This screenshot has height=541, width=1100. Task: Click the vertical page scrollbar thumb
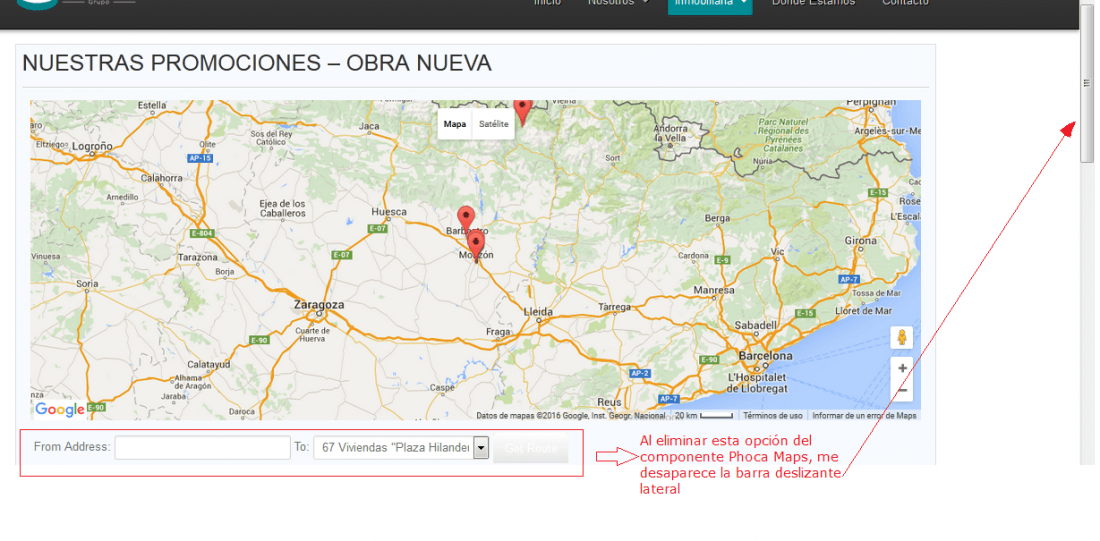coord(1087,84)
